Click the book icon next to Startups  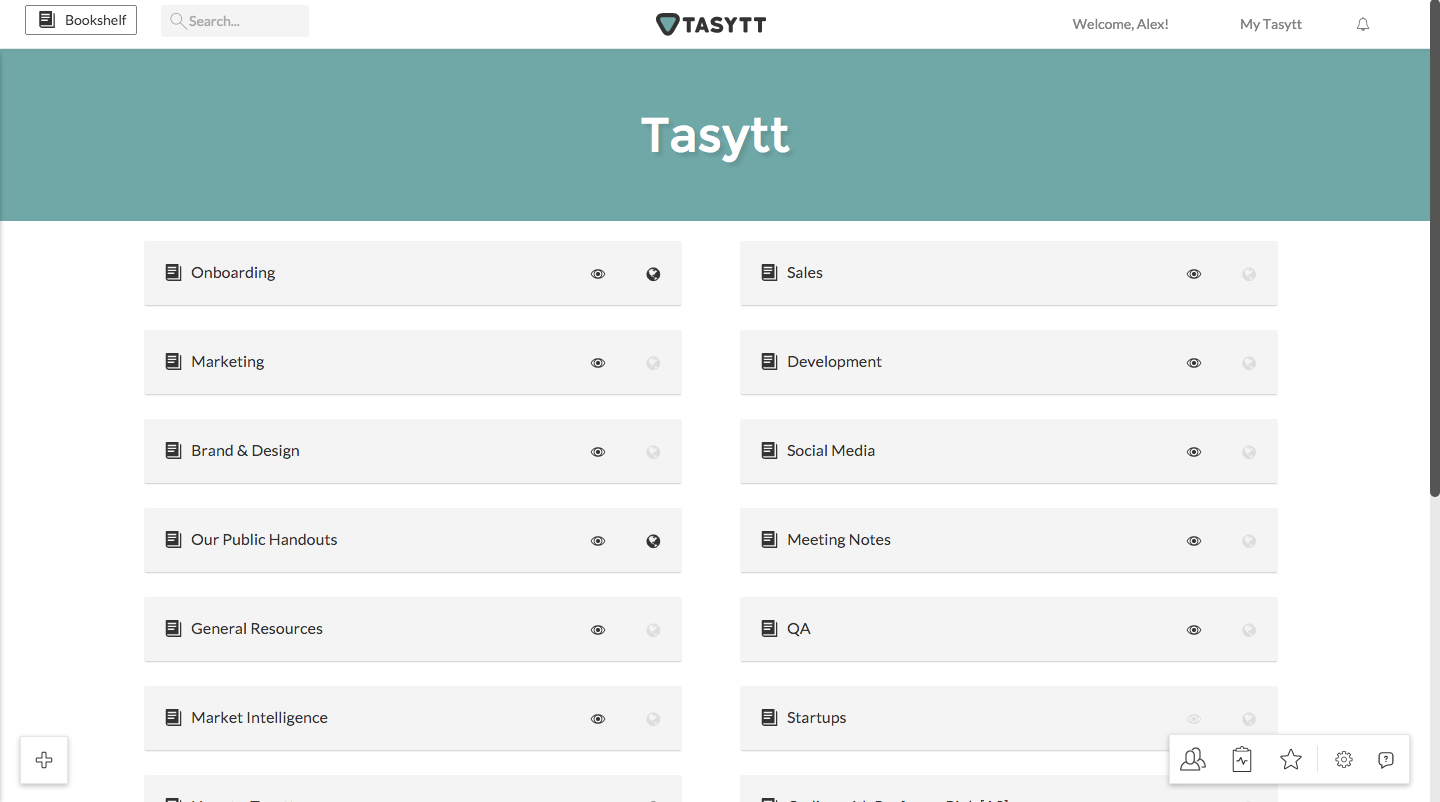click(x=769, y=717)
